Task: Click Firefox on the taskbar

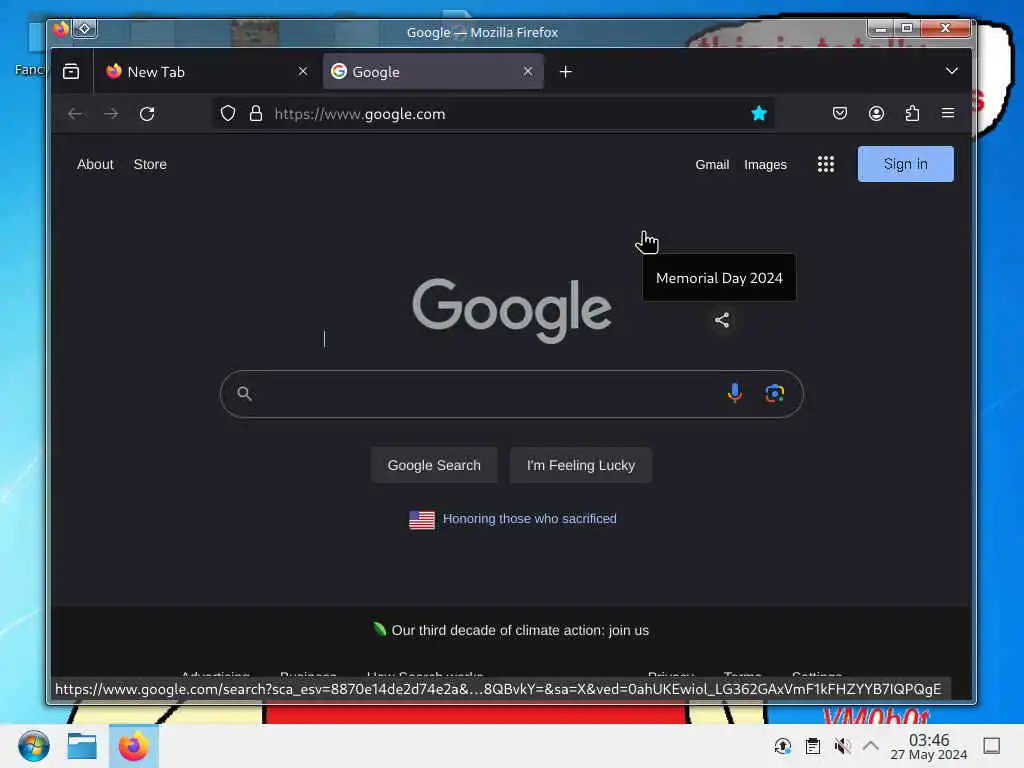Action: coord(133,746)
